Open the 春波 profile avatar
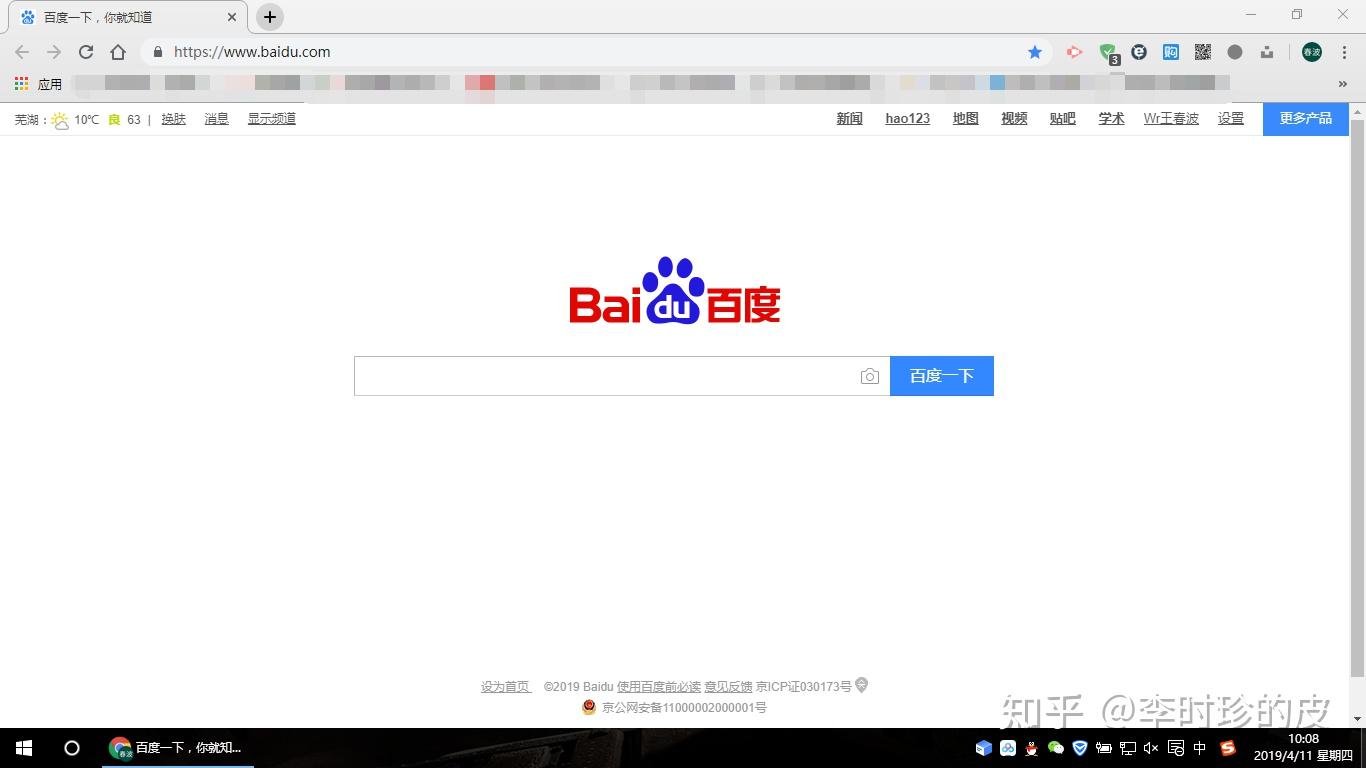Screen dimensions: 1366x768 click(1312, 52)
